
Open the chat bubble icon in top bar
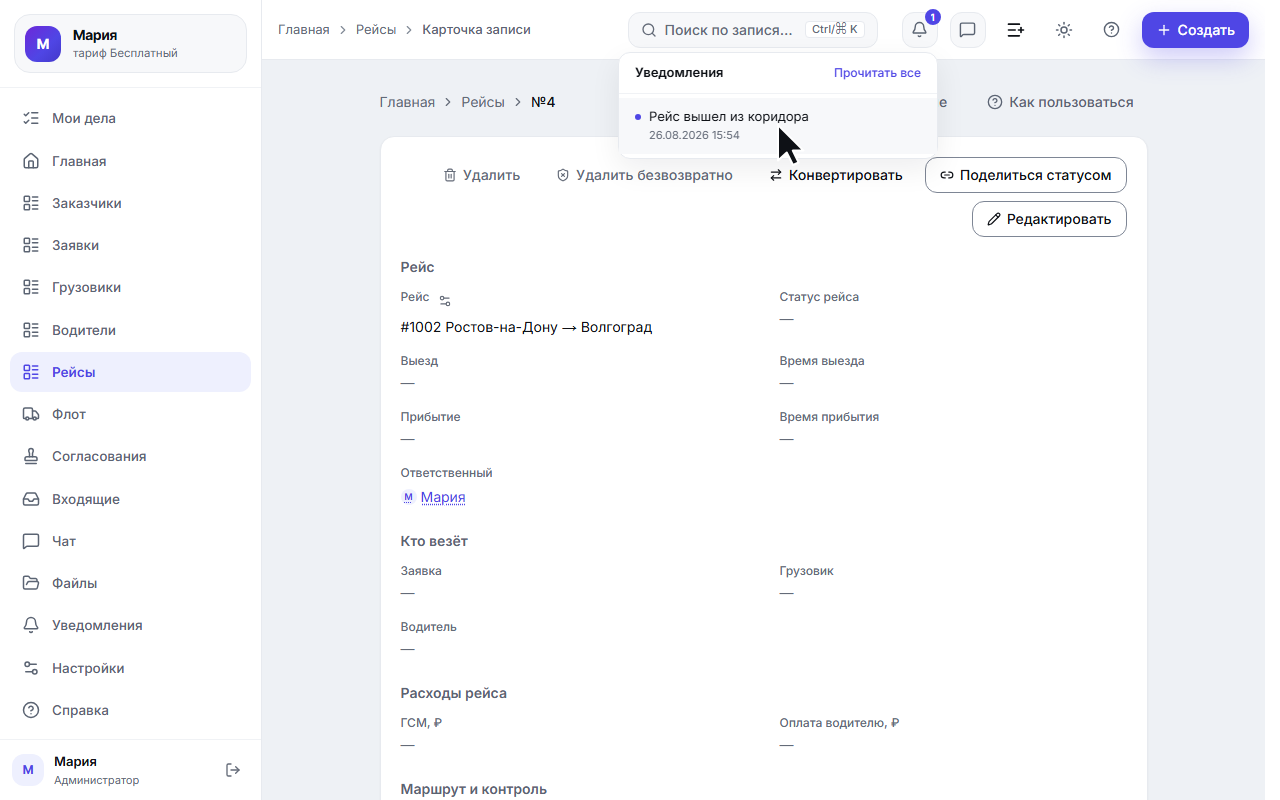tap(967, 30)
